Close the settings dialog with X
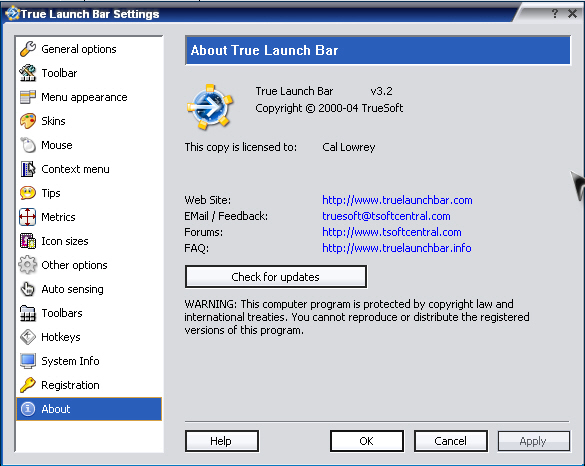 click(572, 13)
